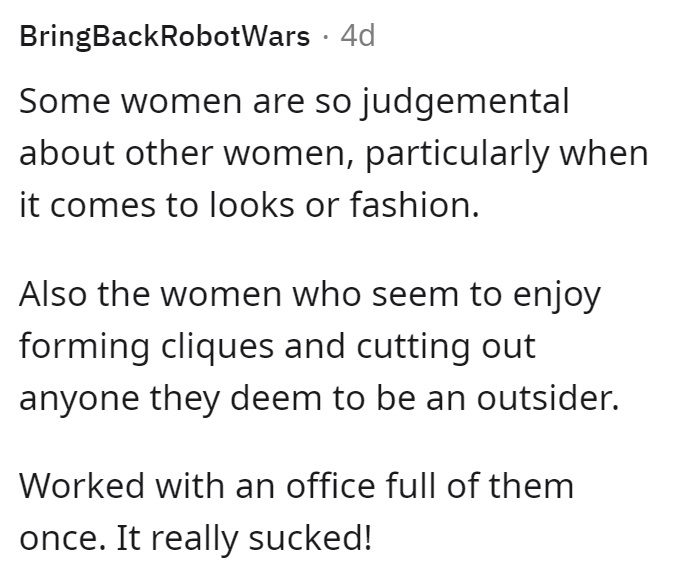The image size is (688, 570).
Task: Click the word "outsider." in the comment
Action: coord(548,398)
